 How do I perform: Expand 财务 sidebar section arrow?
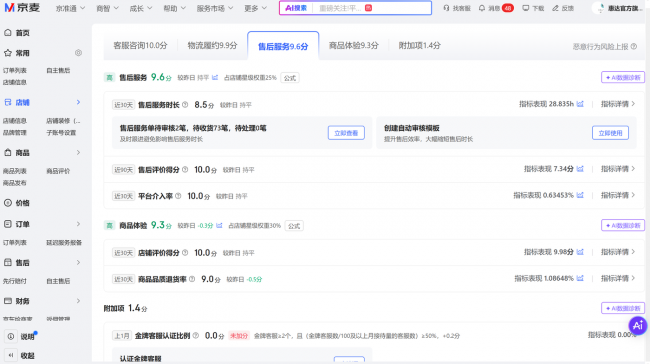tap(78, 301)
